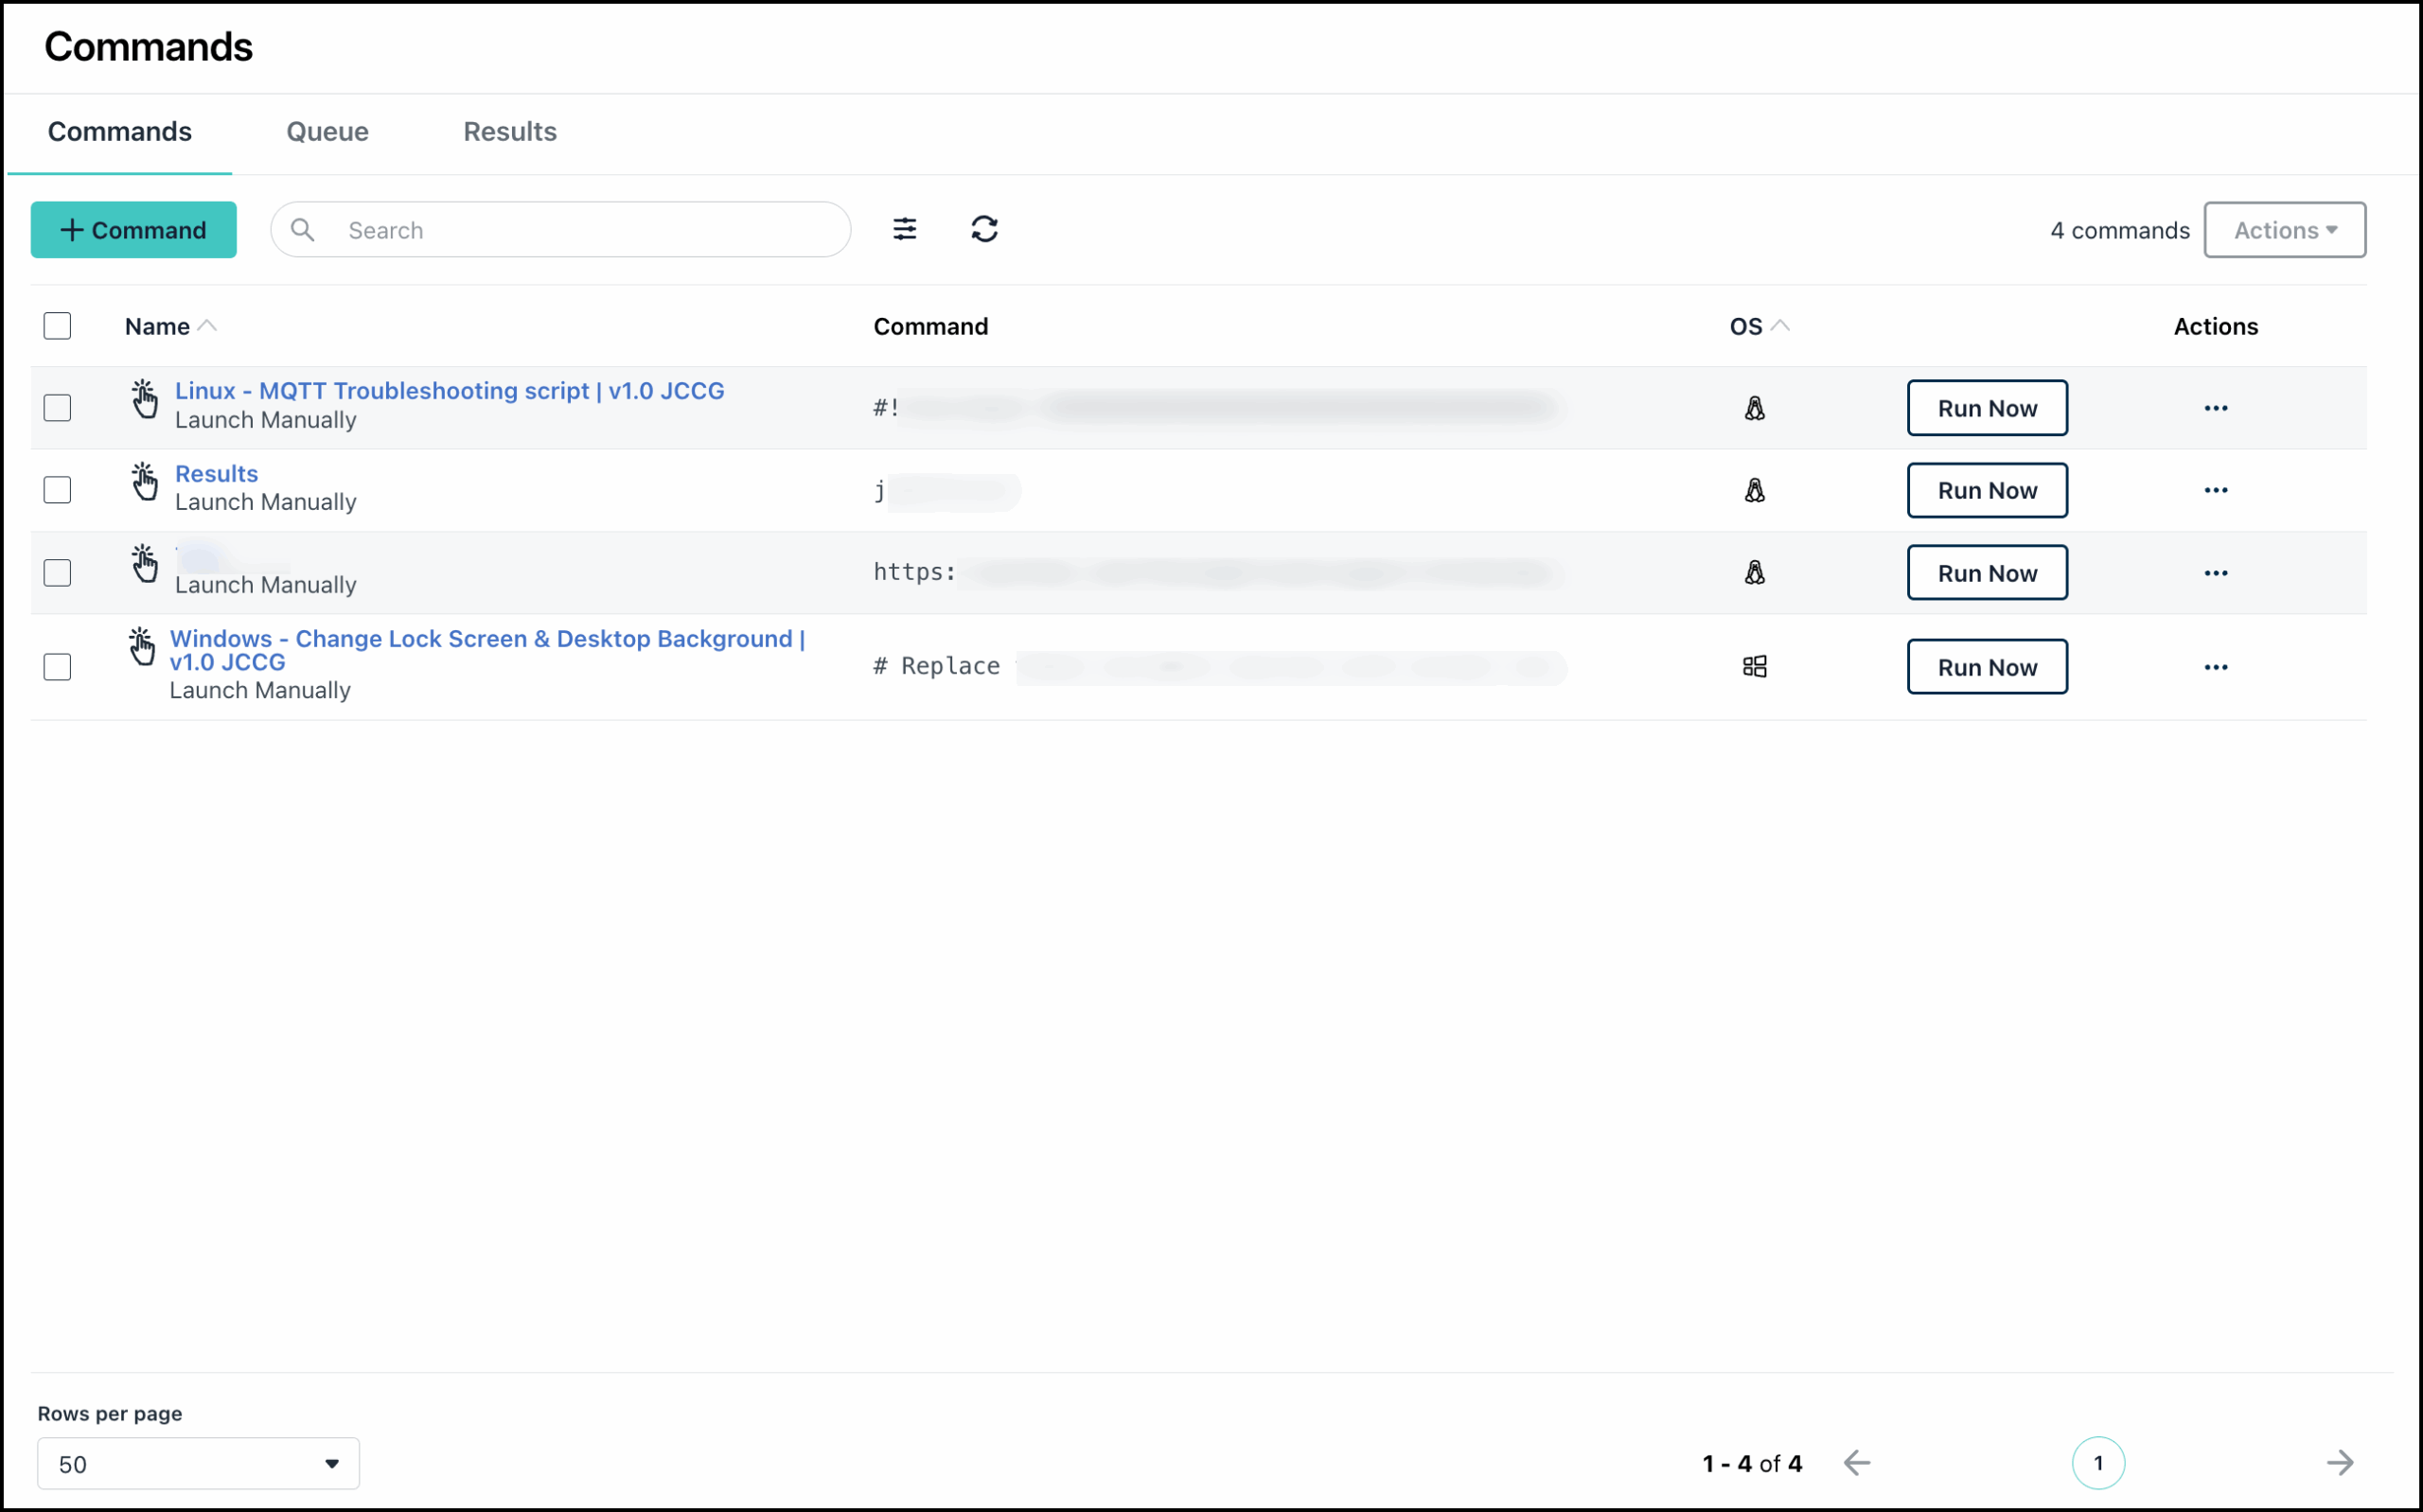Open the Results command link

click(215, 473)
